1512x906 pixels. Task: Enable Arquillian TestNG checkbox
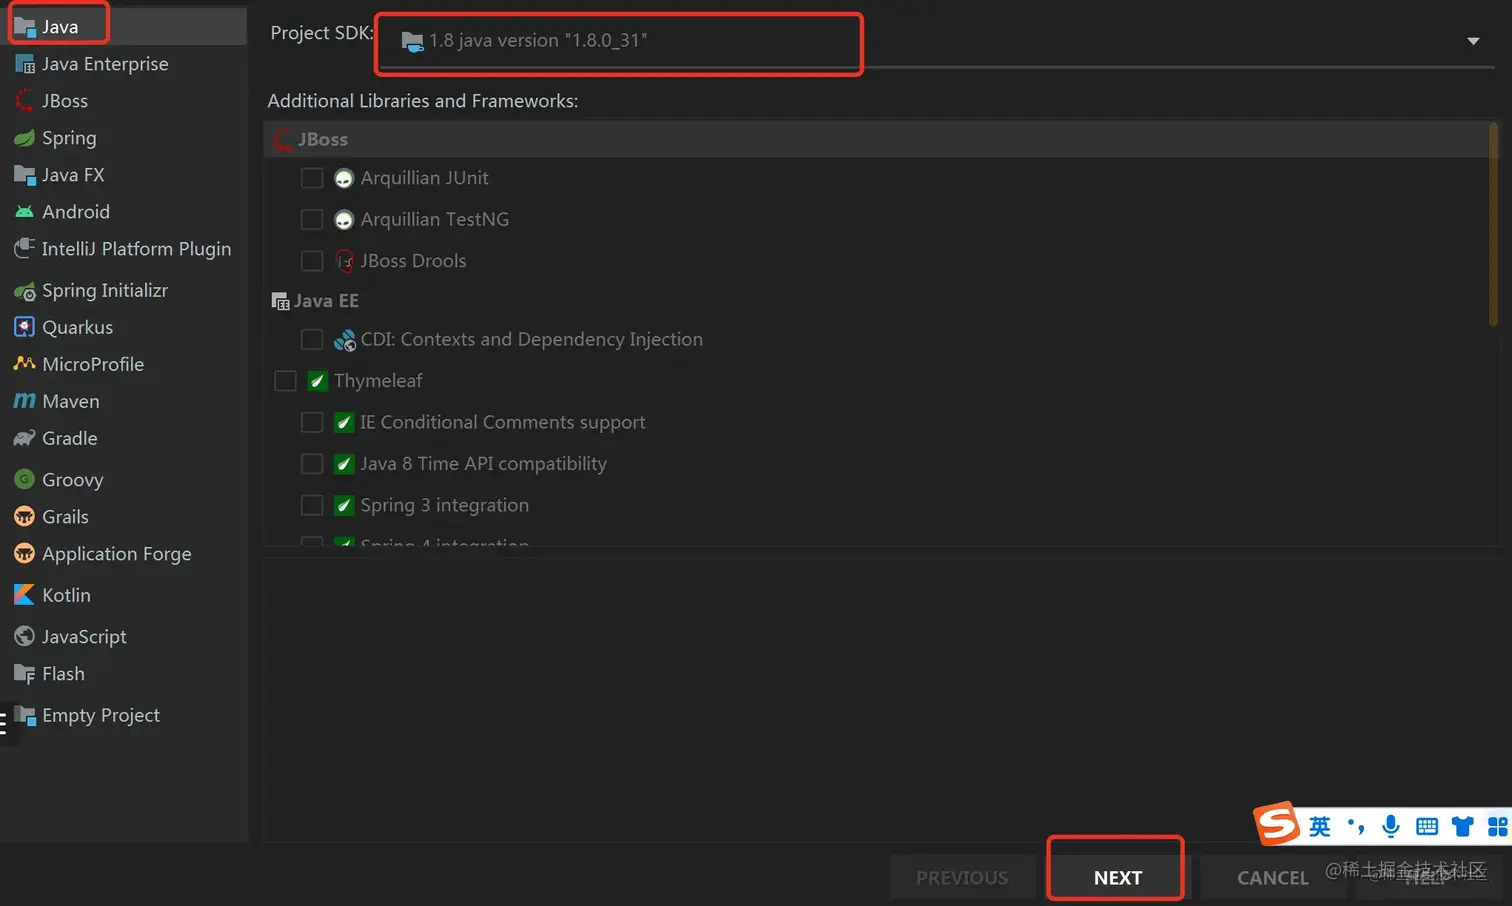pyautogui.click(x=312, y=219)
